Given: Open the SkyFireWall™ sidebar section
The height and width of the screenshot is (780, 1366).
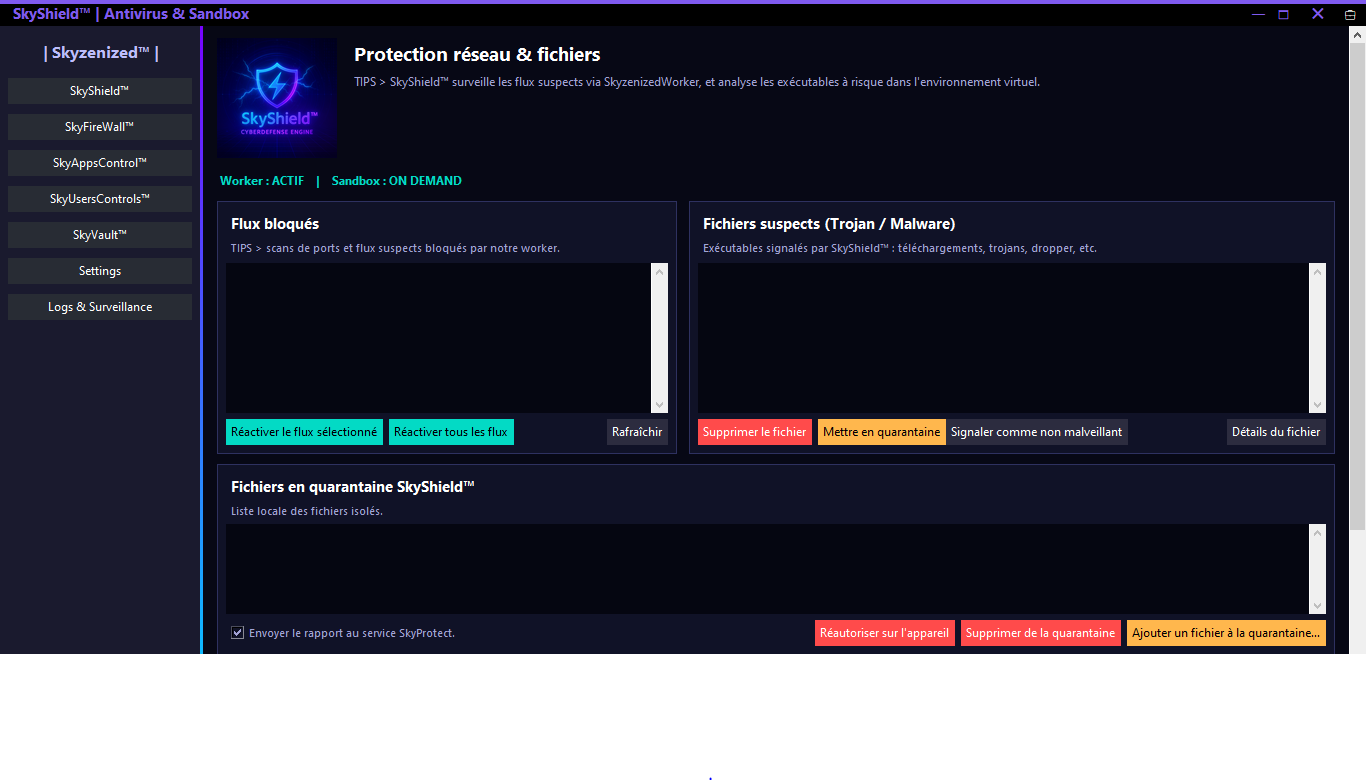Looking at the screenshot, I should (x=100, y=127).
